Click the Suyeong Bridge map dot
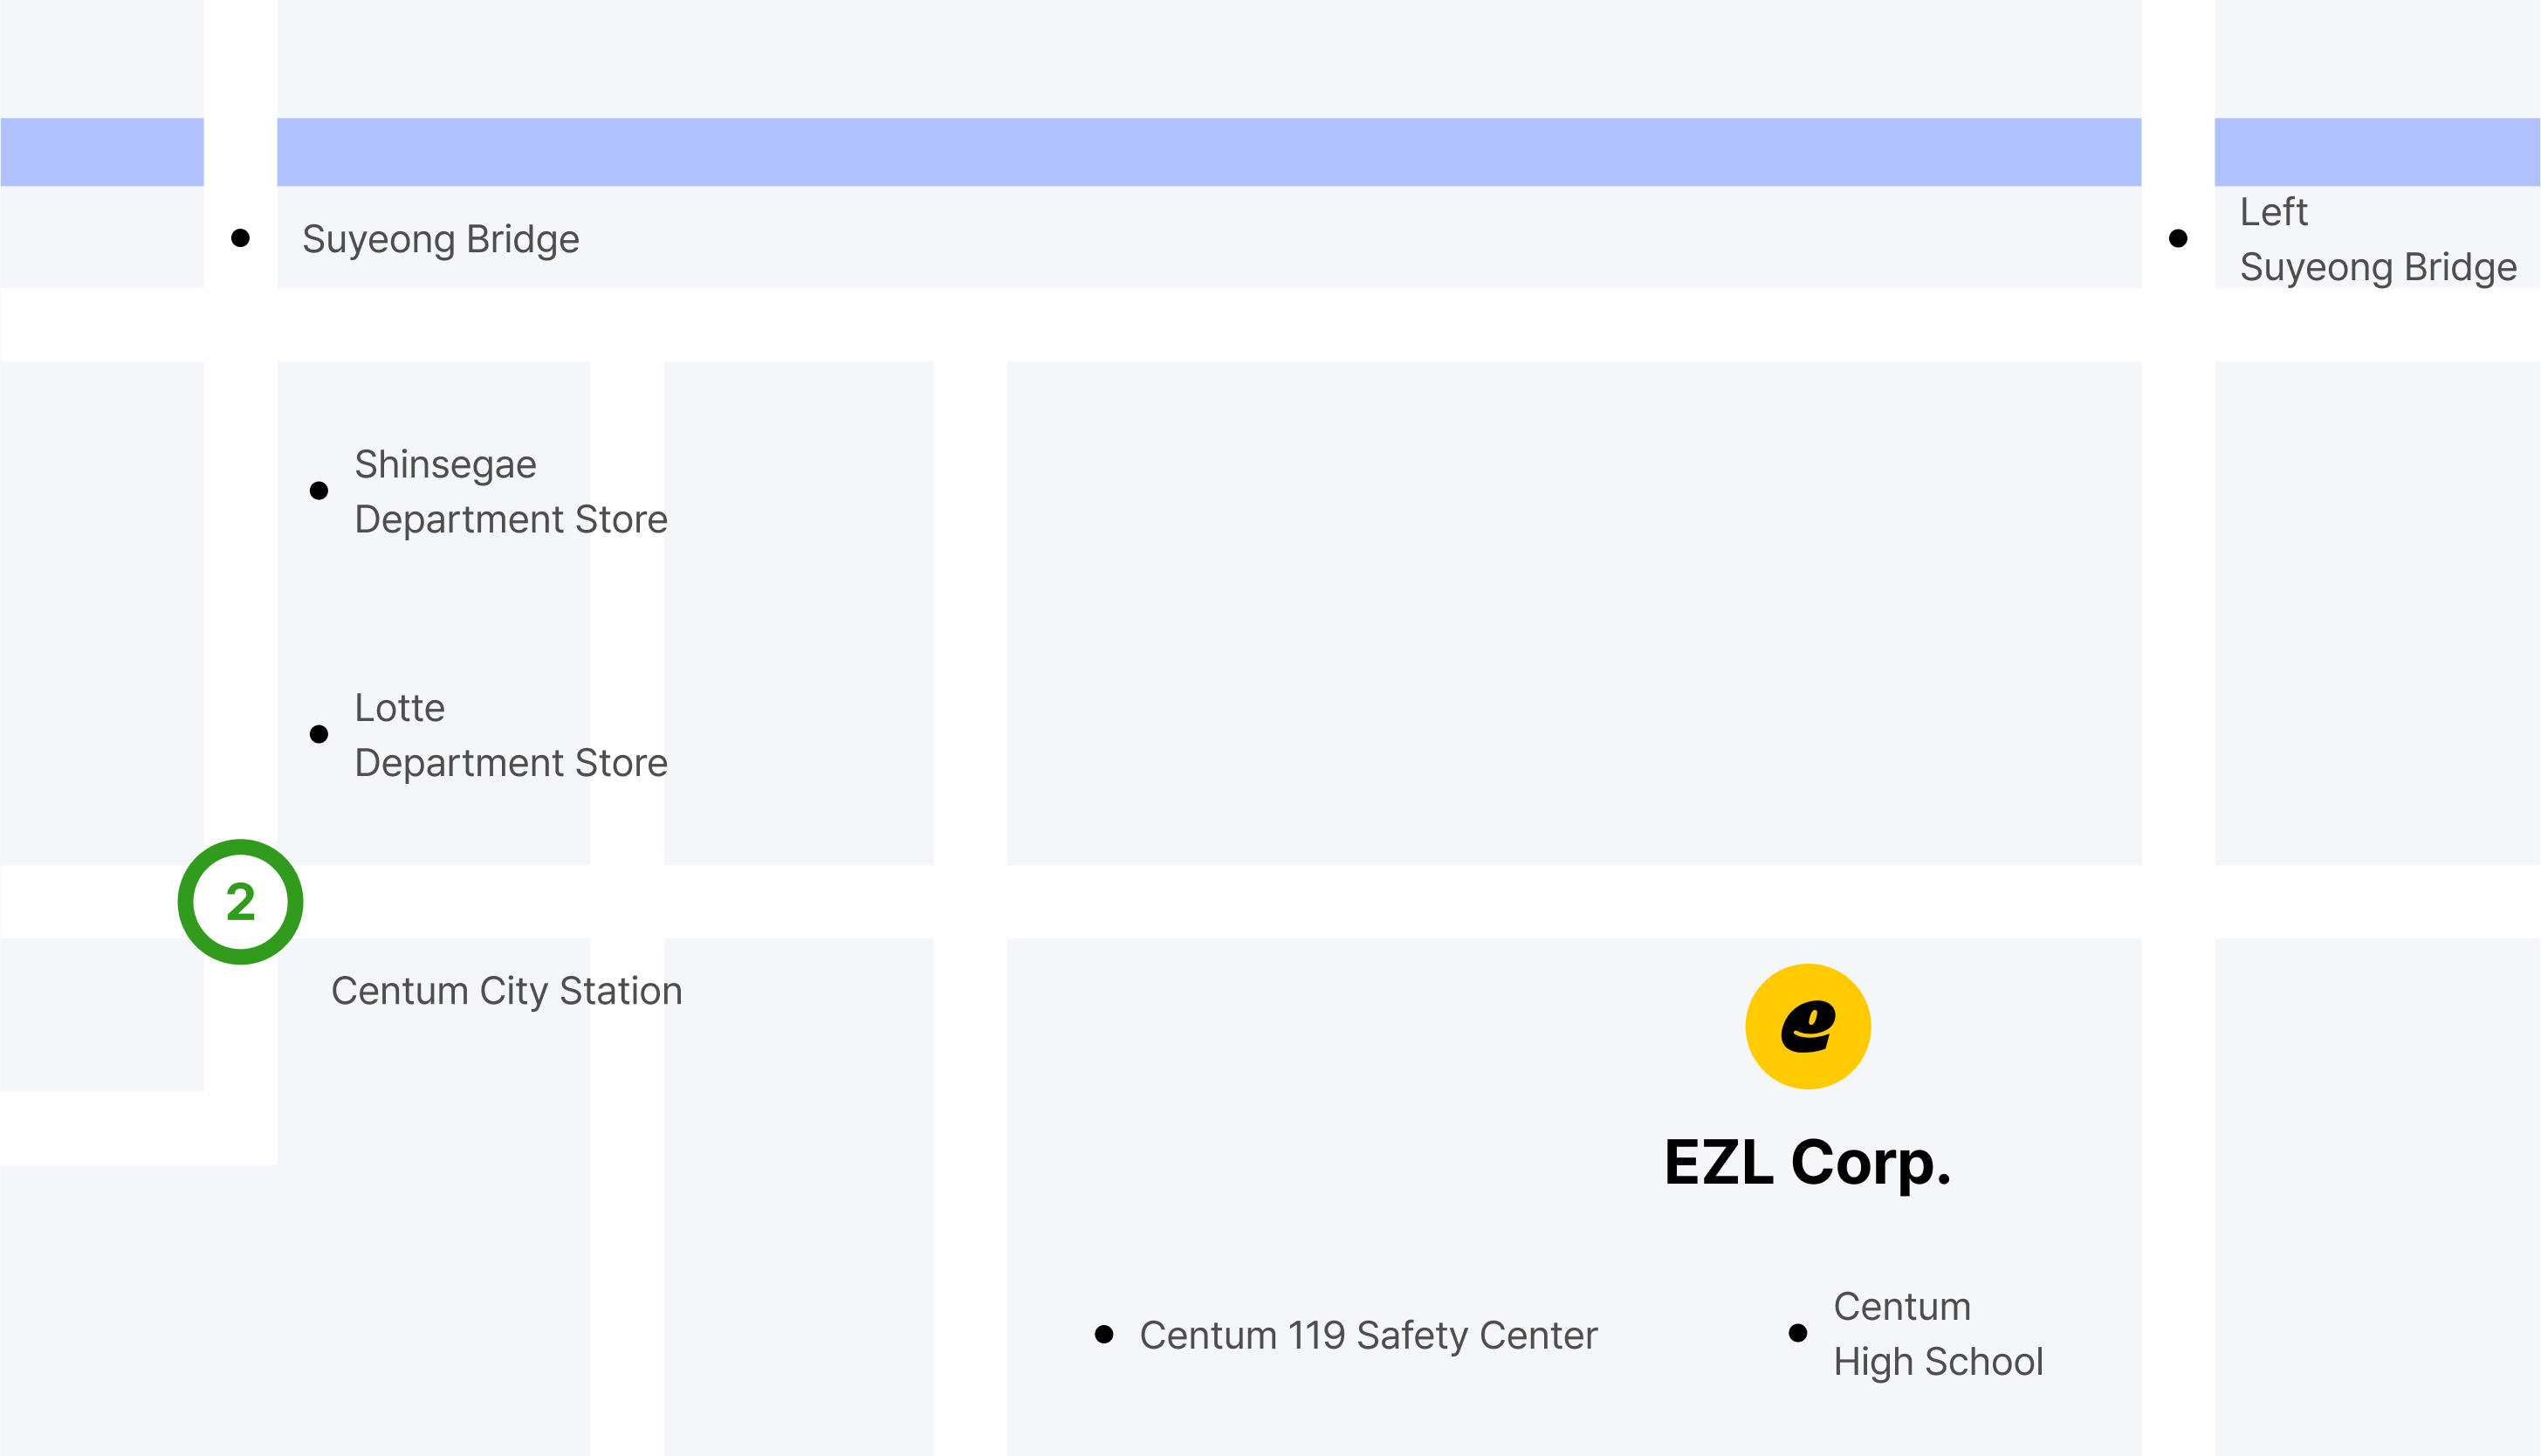The width and height of the screenshot is (2541, 1456). (240, 238)
